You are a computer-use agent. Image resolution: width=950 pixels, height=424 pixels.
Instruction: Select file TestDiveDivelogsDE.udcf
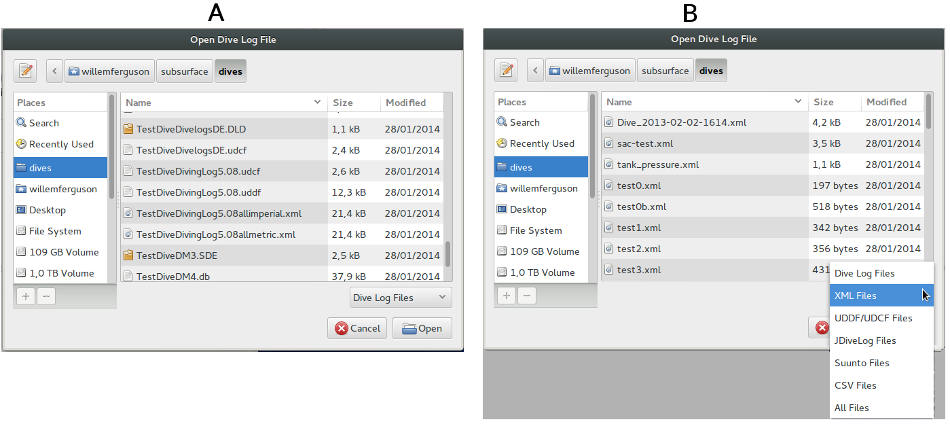coord(282,150)
